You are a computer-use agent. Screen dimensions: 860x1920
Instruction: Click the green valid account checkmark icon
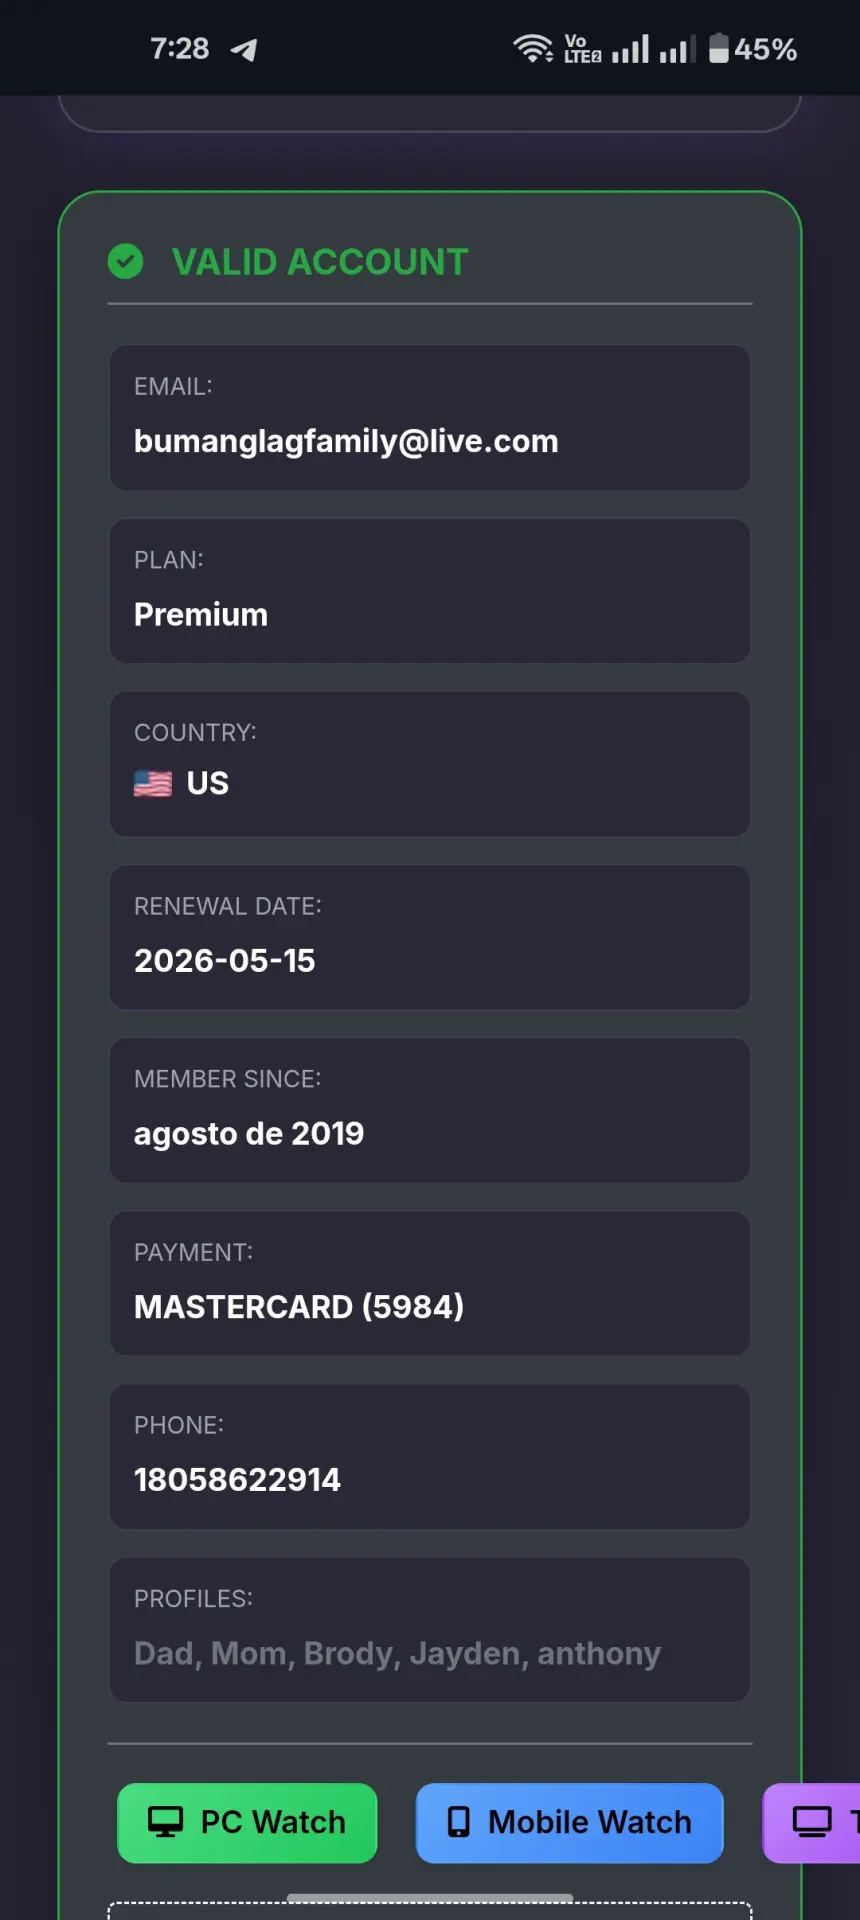click(125, 262)
